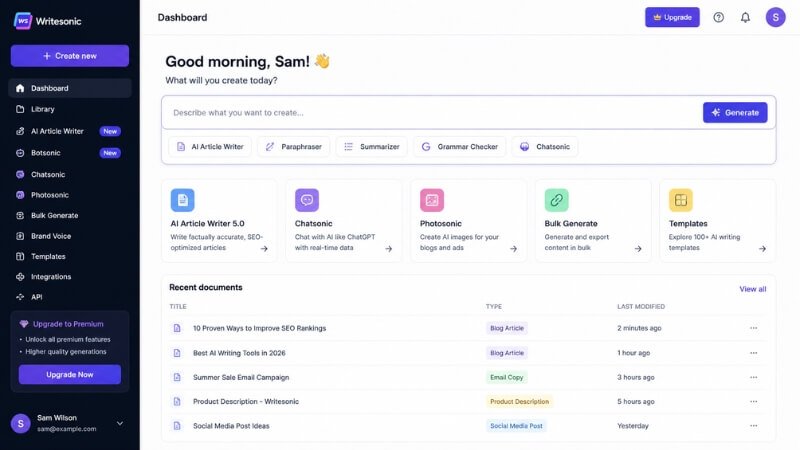The width and height of the screenshot is (800, 450).
Task: Select the Grammar Checker quick chip
Action: coord(460,146)
